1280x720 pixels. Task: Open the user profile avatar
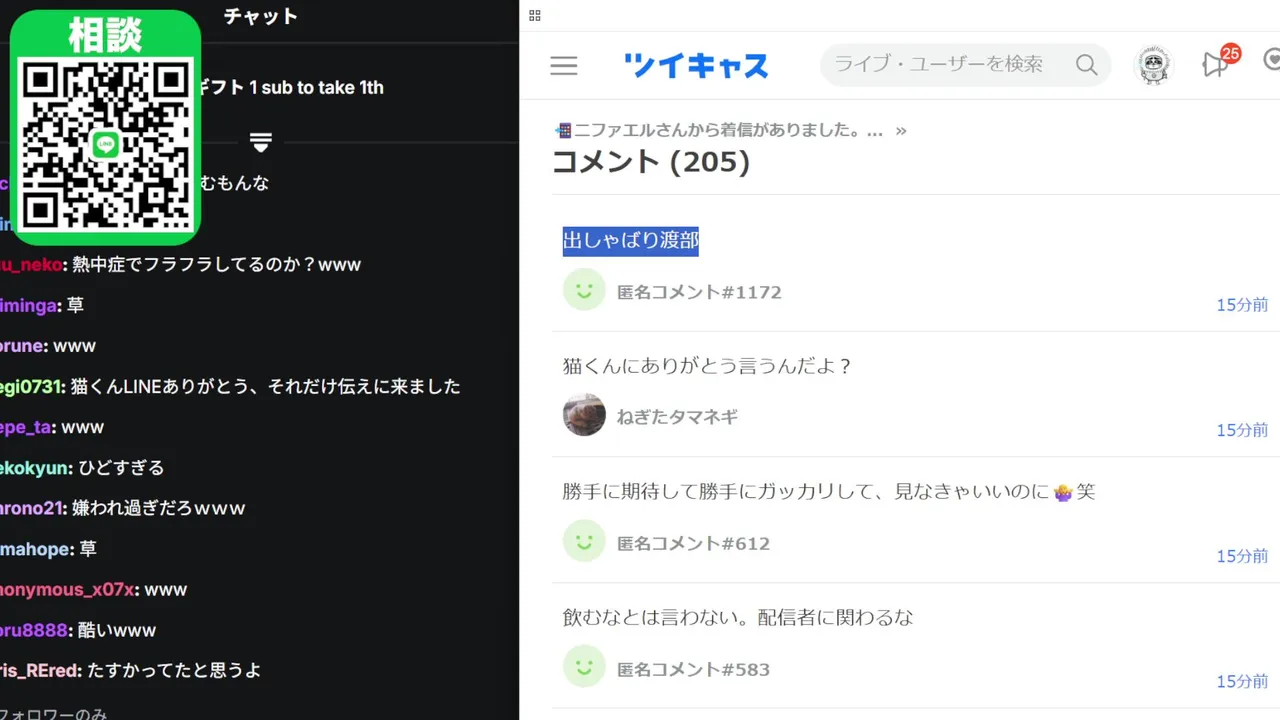tap(1155, 65)
